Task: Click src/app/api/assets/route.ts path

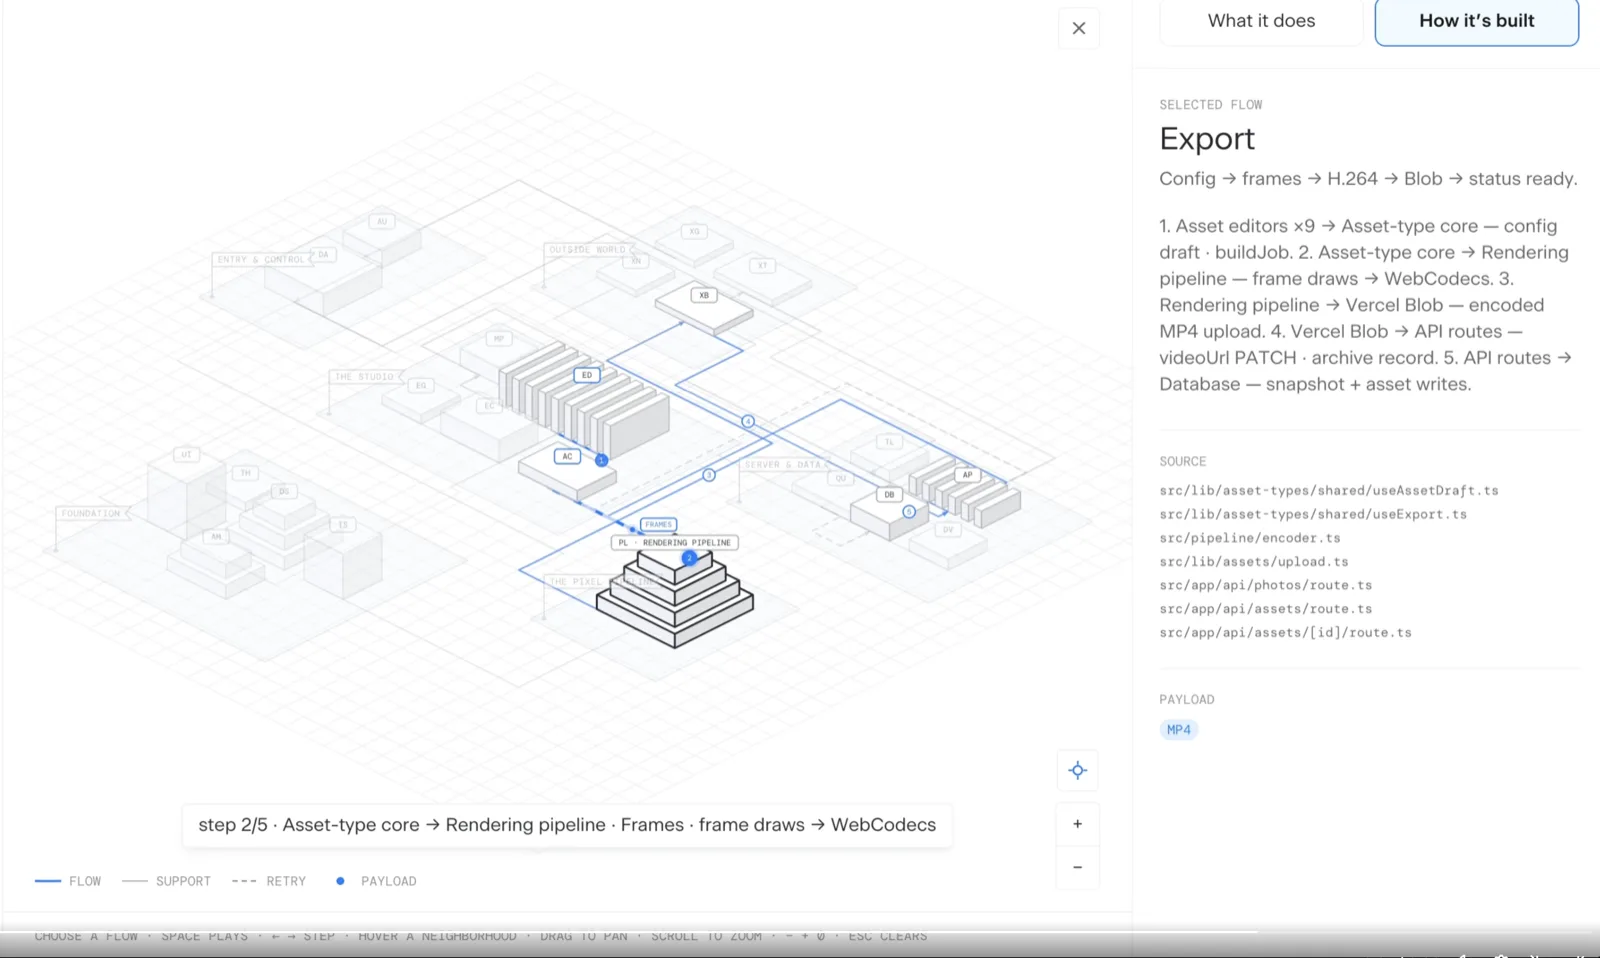Action: click(1266, 609)
